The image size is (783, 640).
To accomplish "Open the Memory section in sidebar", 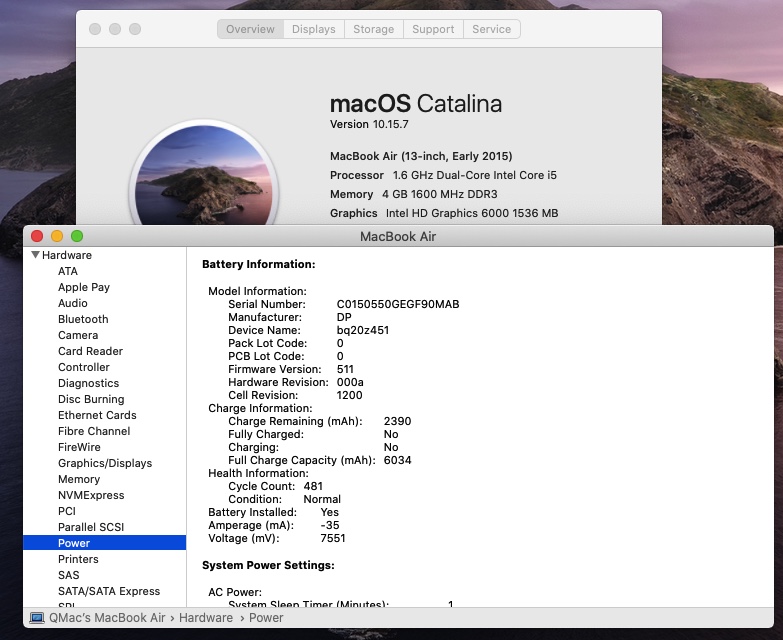I will [x=79, y=479].
